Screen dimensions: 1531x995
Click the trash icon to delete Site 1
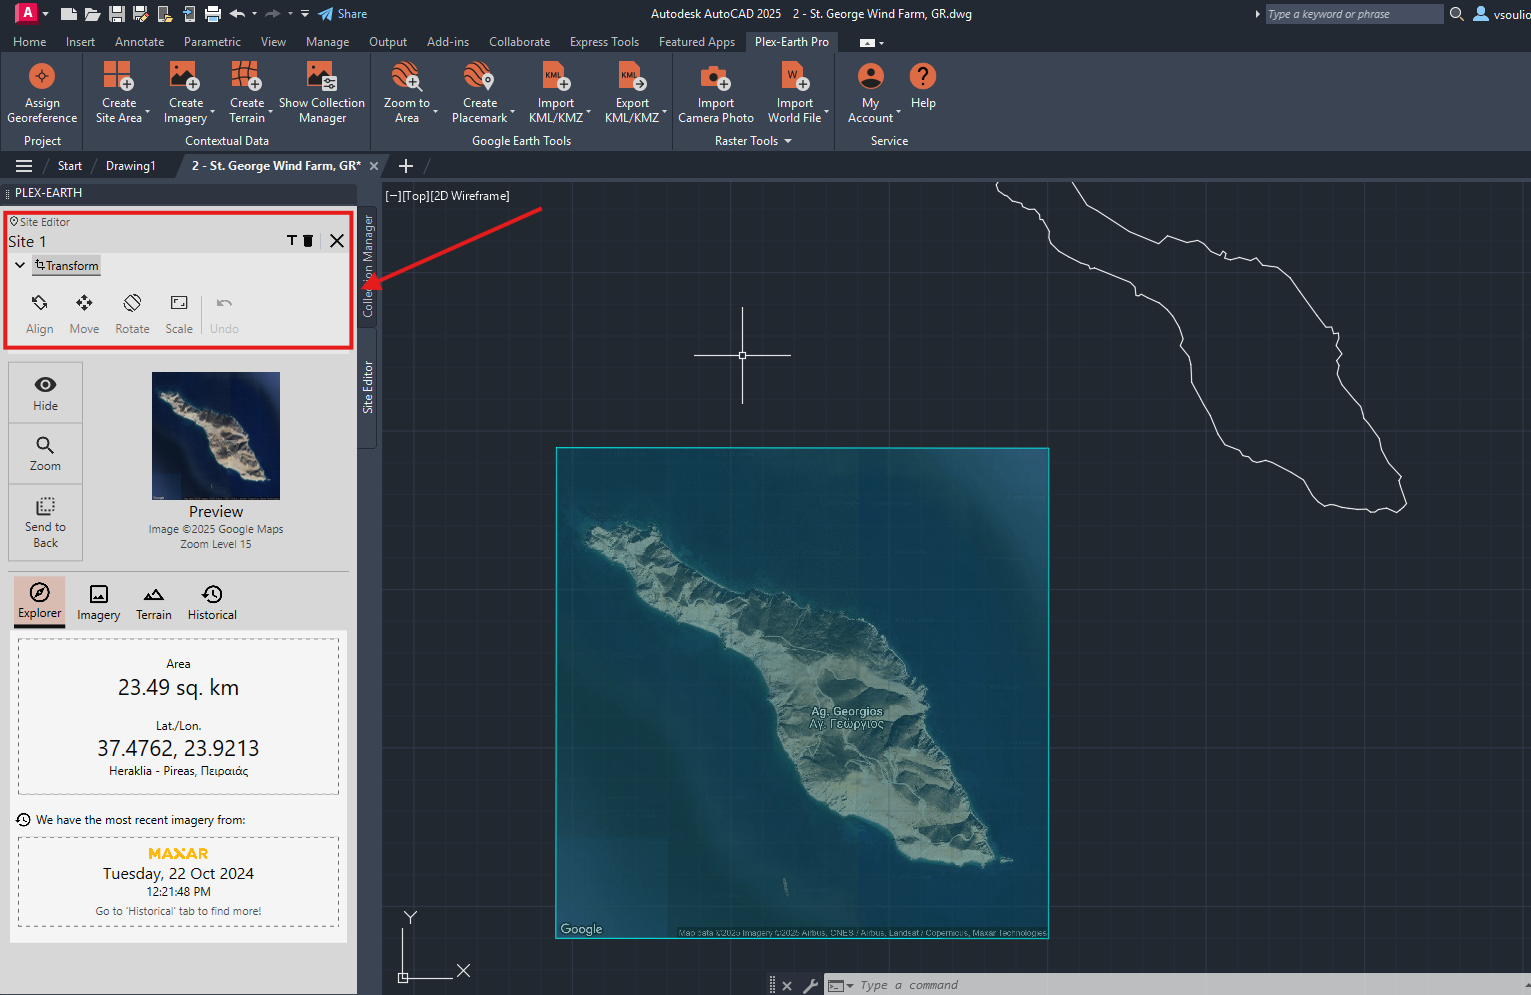tap(308, 241)
